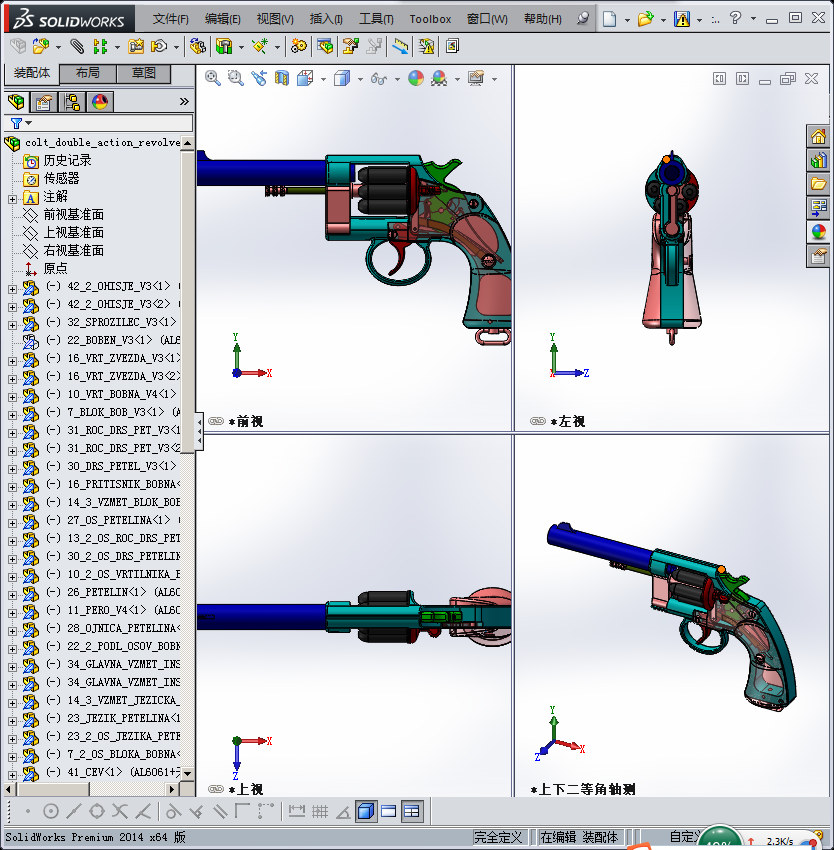Expand the 26_PETELIN<1> component
The width and height of the screenshot is (834, 850).
12,595
